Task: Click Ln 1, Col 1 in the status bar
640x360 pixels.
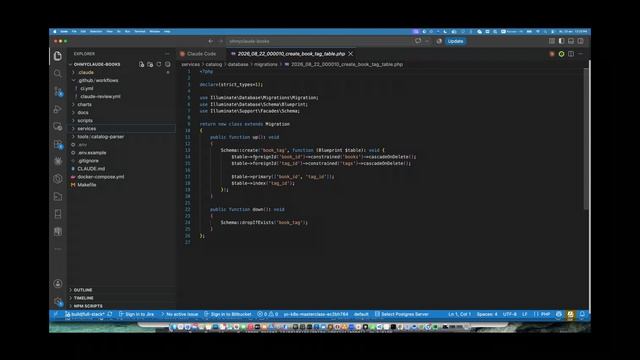Action: click(460, 314)
